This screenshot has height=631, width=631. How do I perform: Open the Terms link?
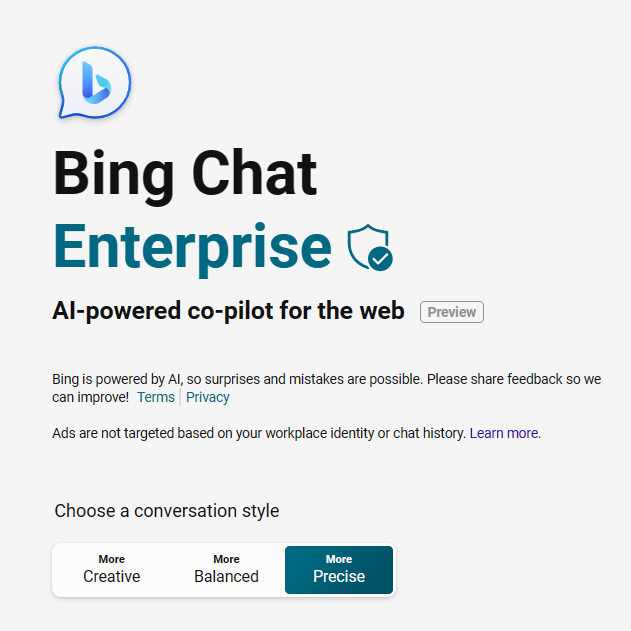(156, 397)
